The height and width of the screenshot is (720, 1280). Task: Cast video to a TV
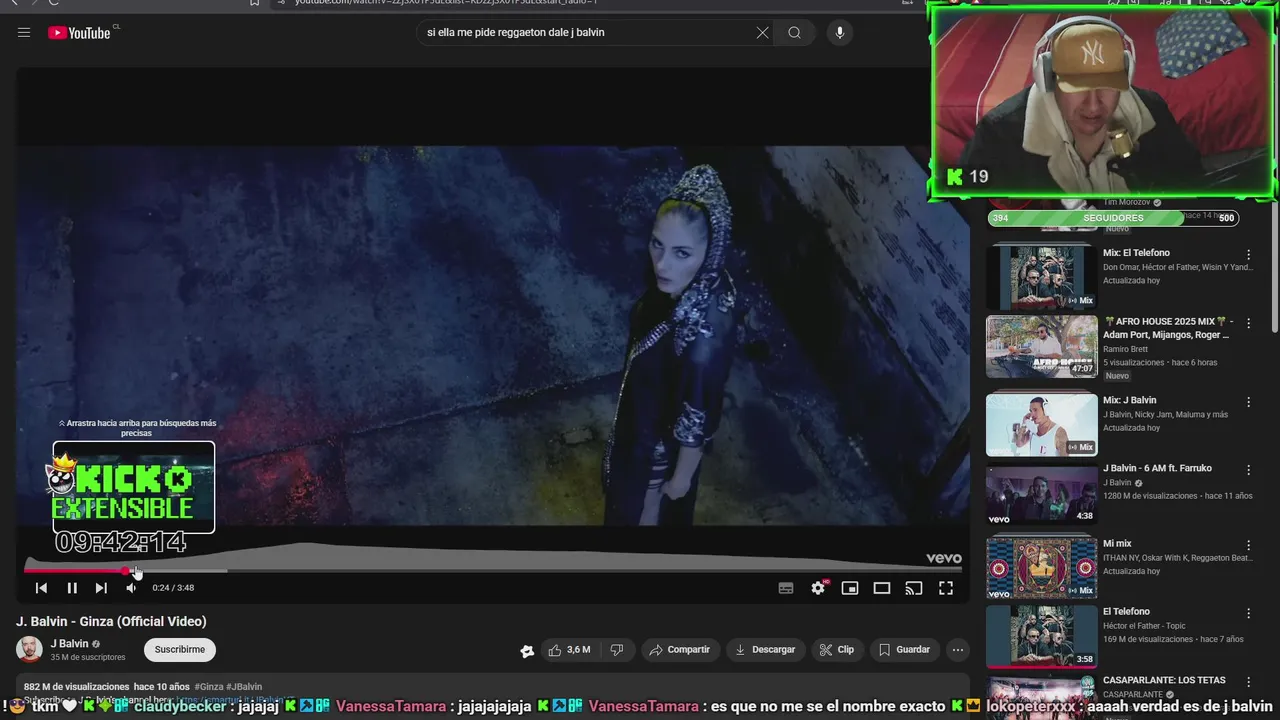tap(914, 588)
